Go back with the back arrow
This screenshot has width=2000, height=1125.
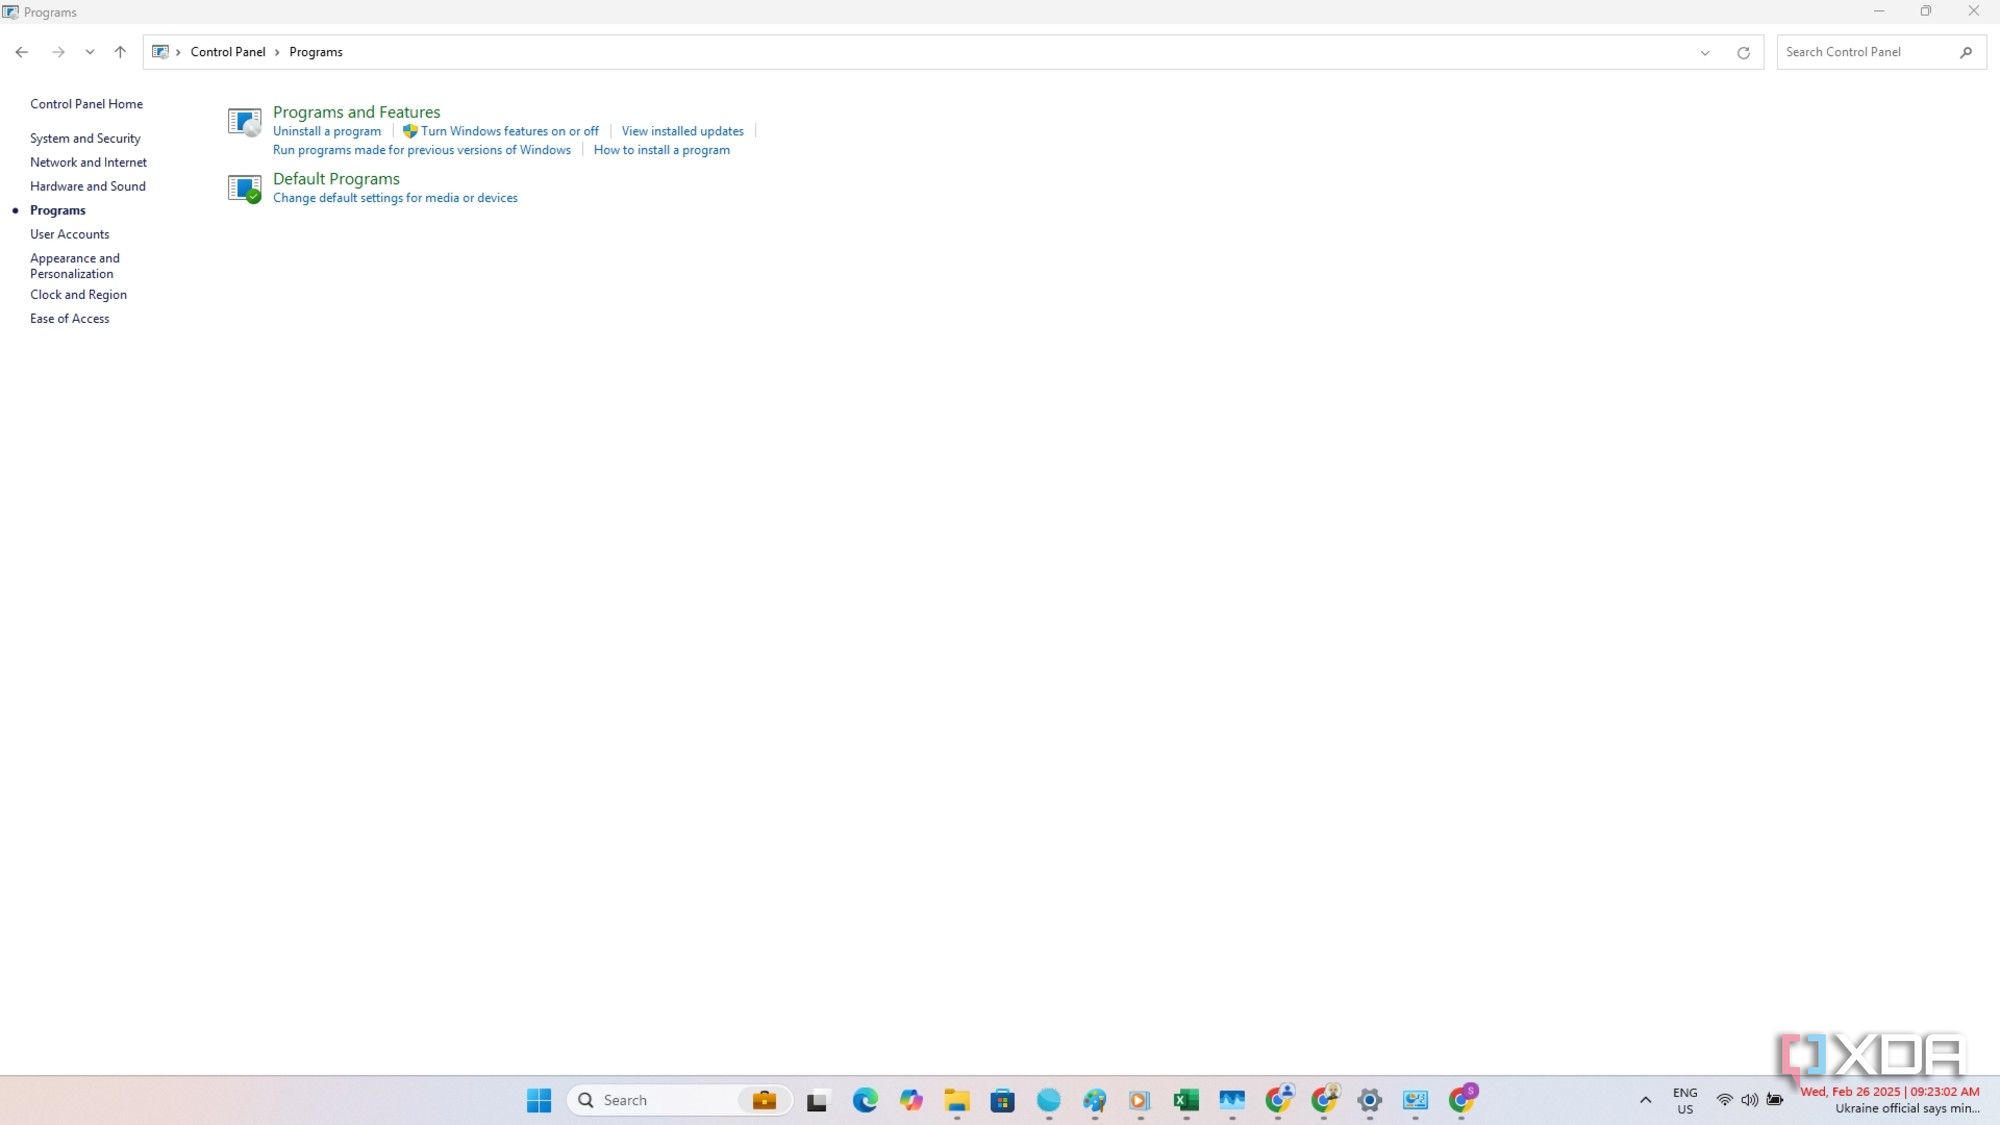tap(22, 52)
